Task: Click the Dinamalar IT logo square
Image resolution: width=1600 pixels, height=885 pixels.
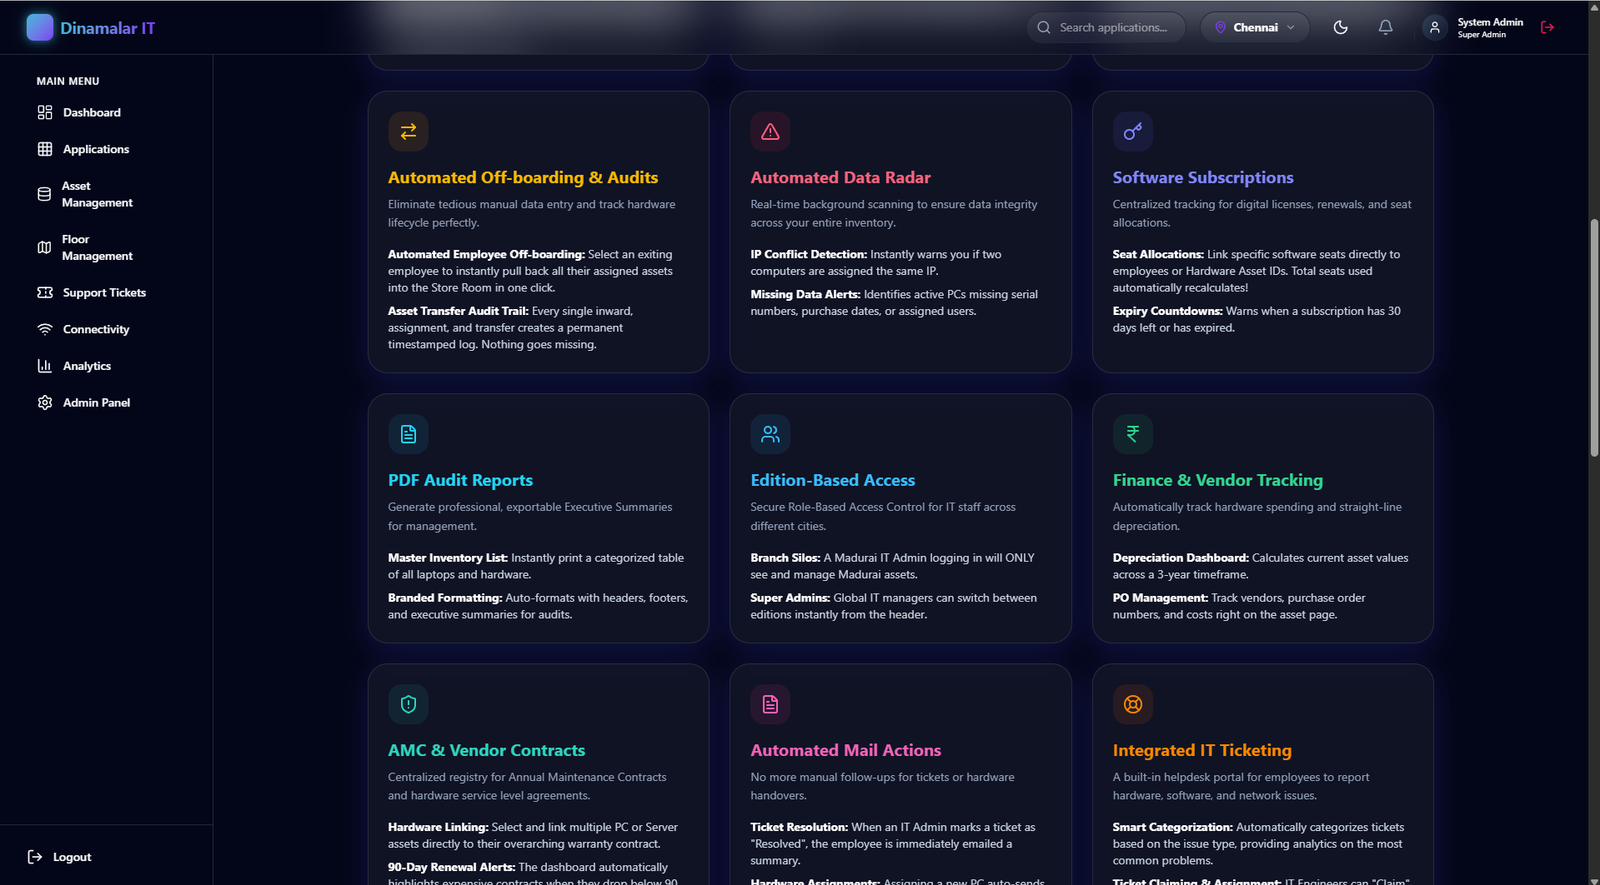Action: [x=40, y=27]
